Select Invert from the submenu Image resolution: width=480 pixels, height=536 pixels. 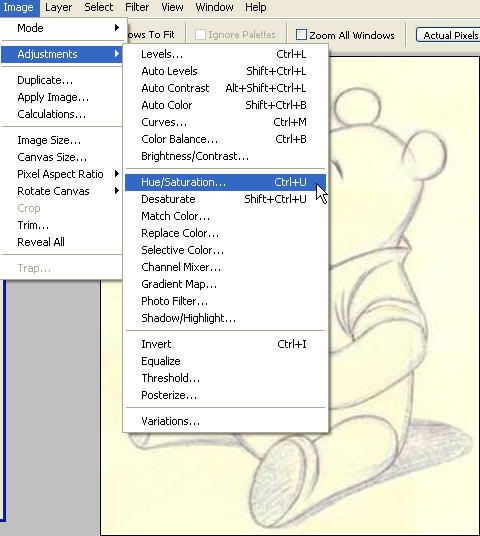(225, 344)
